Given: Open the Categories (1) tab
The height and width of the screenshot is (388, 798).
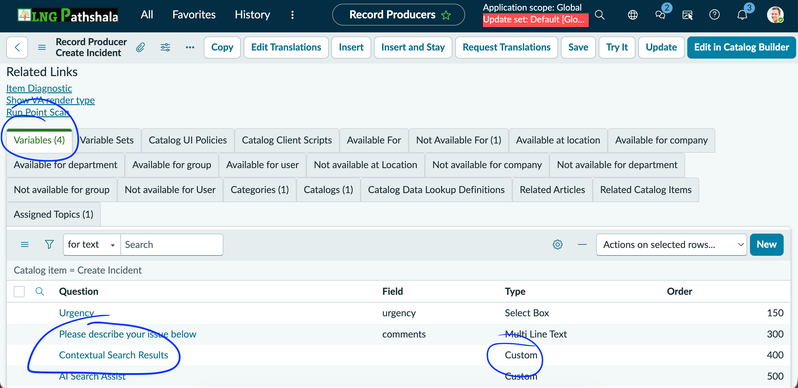Looking at the screenshot, I should (260, 190).
